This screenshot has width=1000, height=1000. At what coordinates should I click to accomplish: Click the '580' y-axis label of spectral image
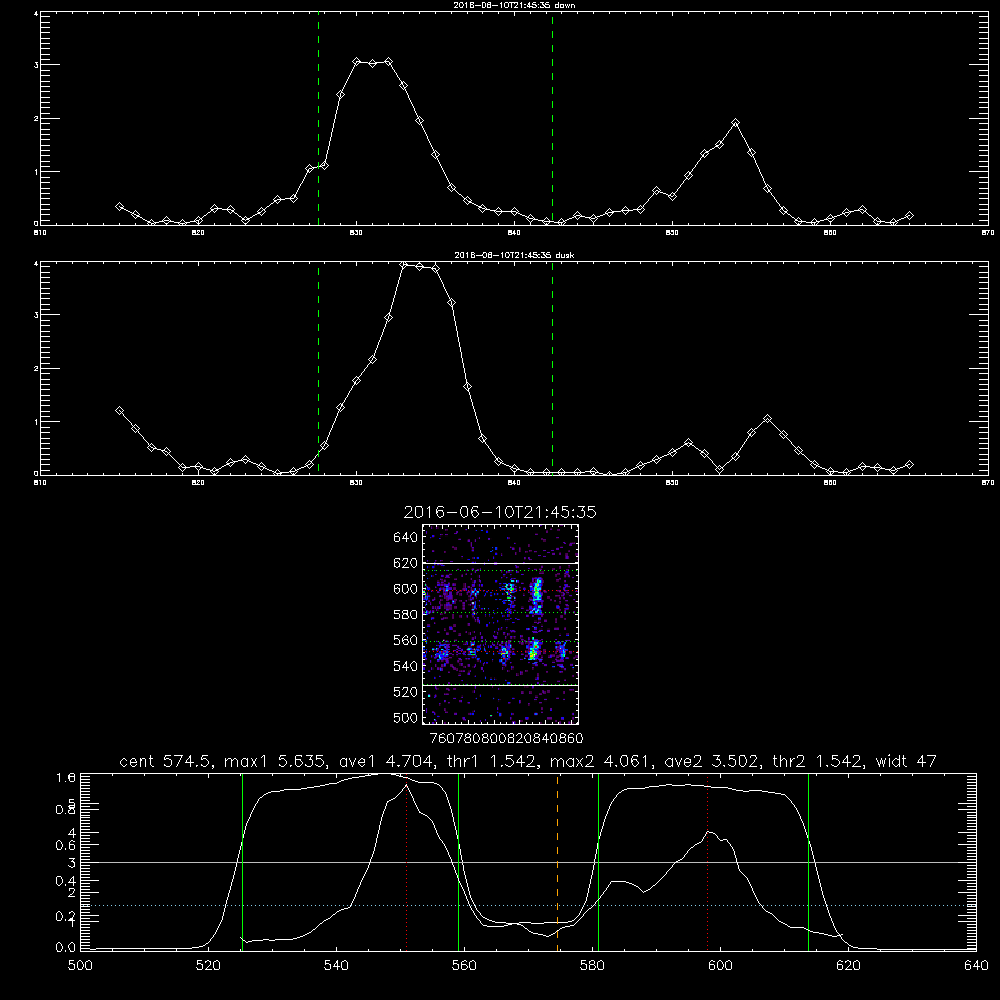tap(405, 615)
